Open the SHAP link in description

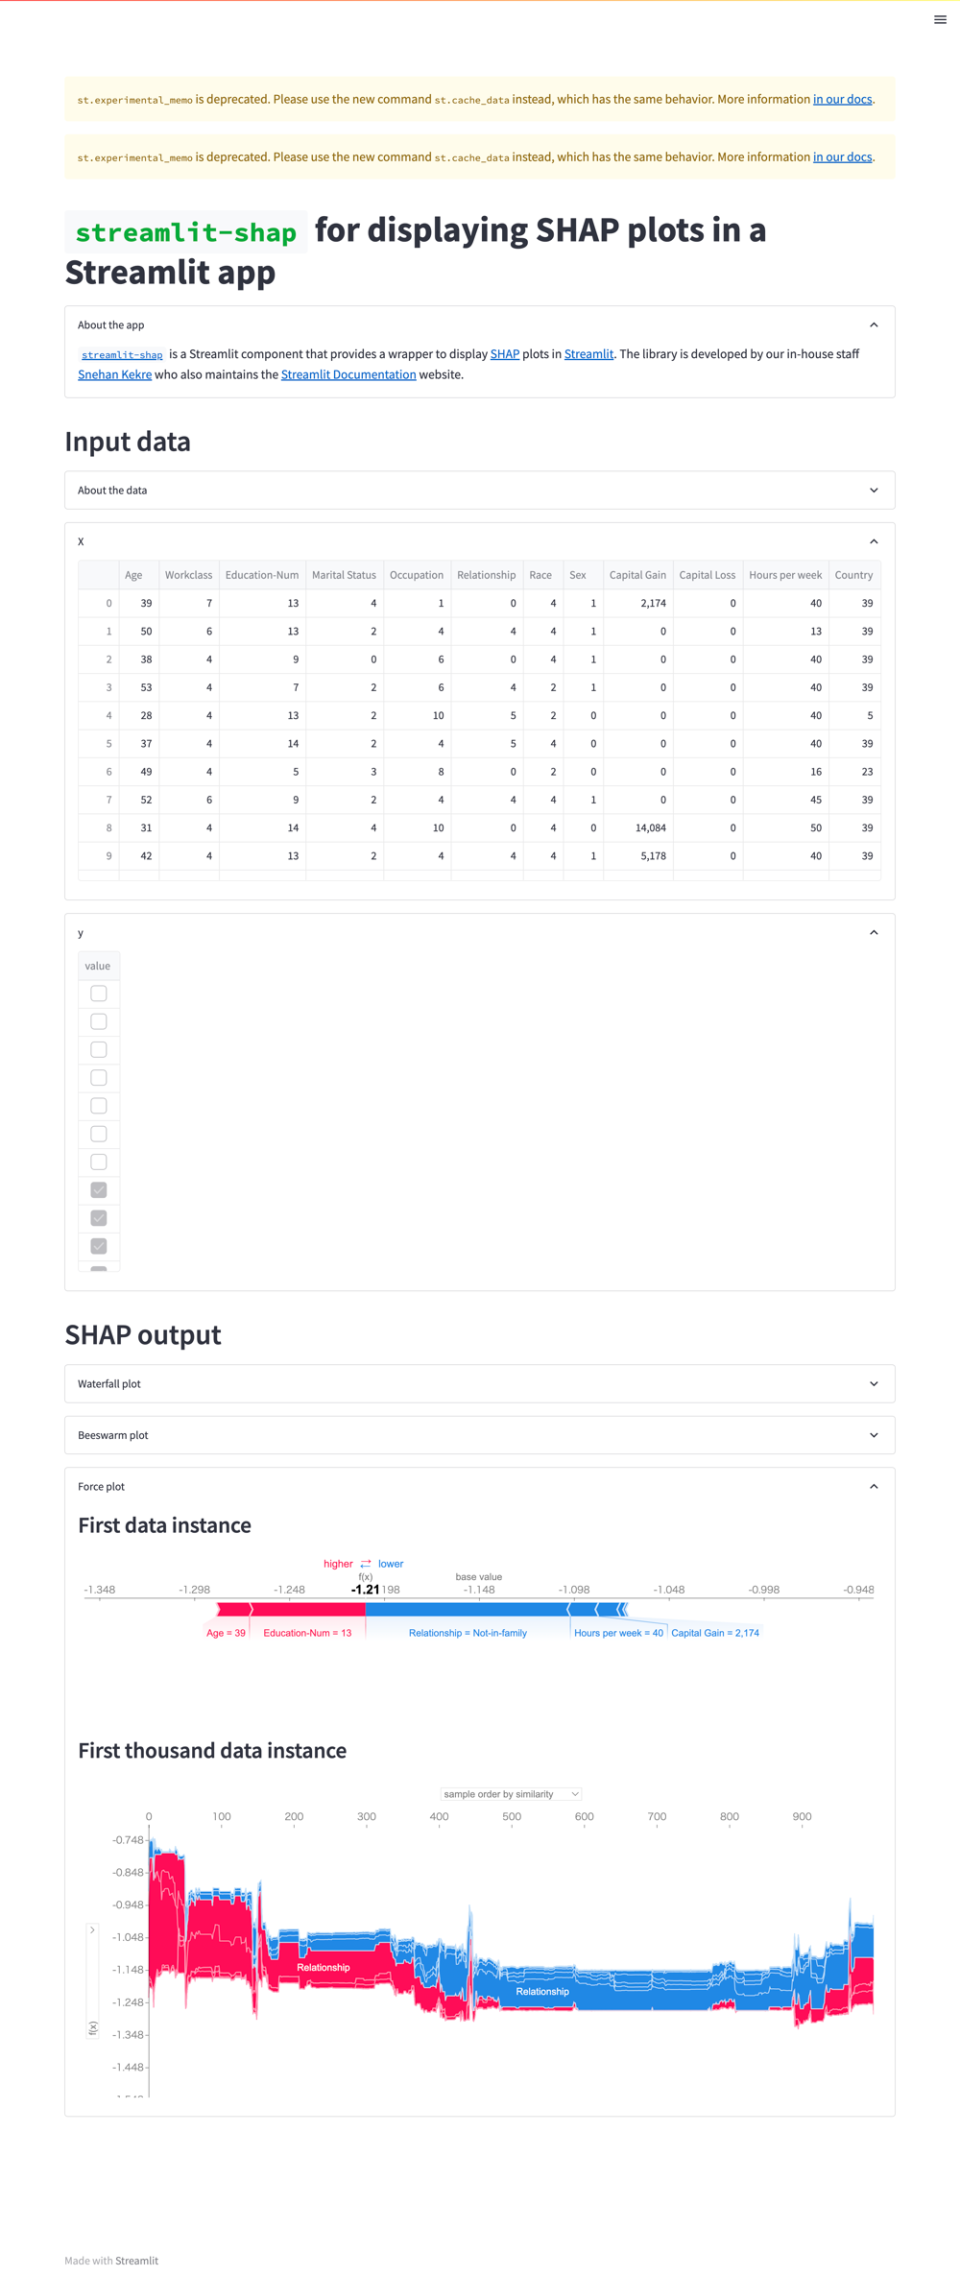tap(504, 354)
